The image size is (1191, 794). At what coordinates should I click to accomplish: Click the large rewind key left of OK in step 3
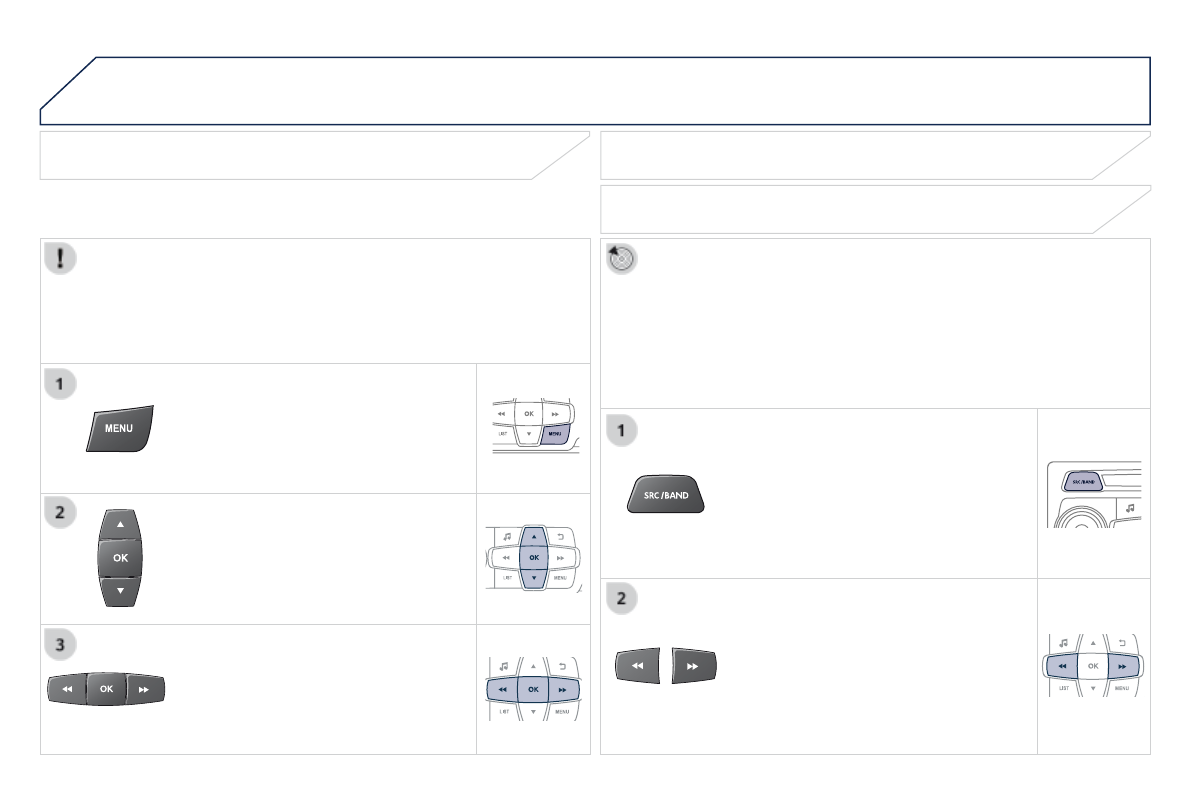[x=67, y=689]
